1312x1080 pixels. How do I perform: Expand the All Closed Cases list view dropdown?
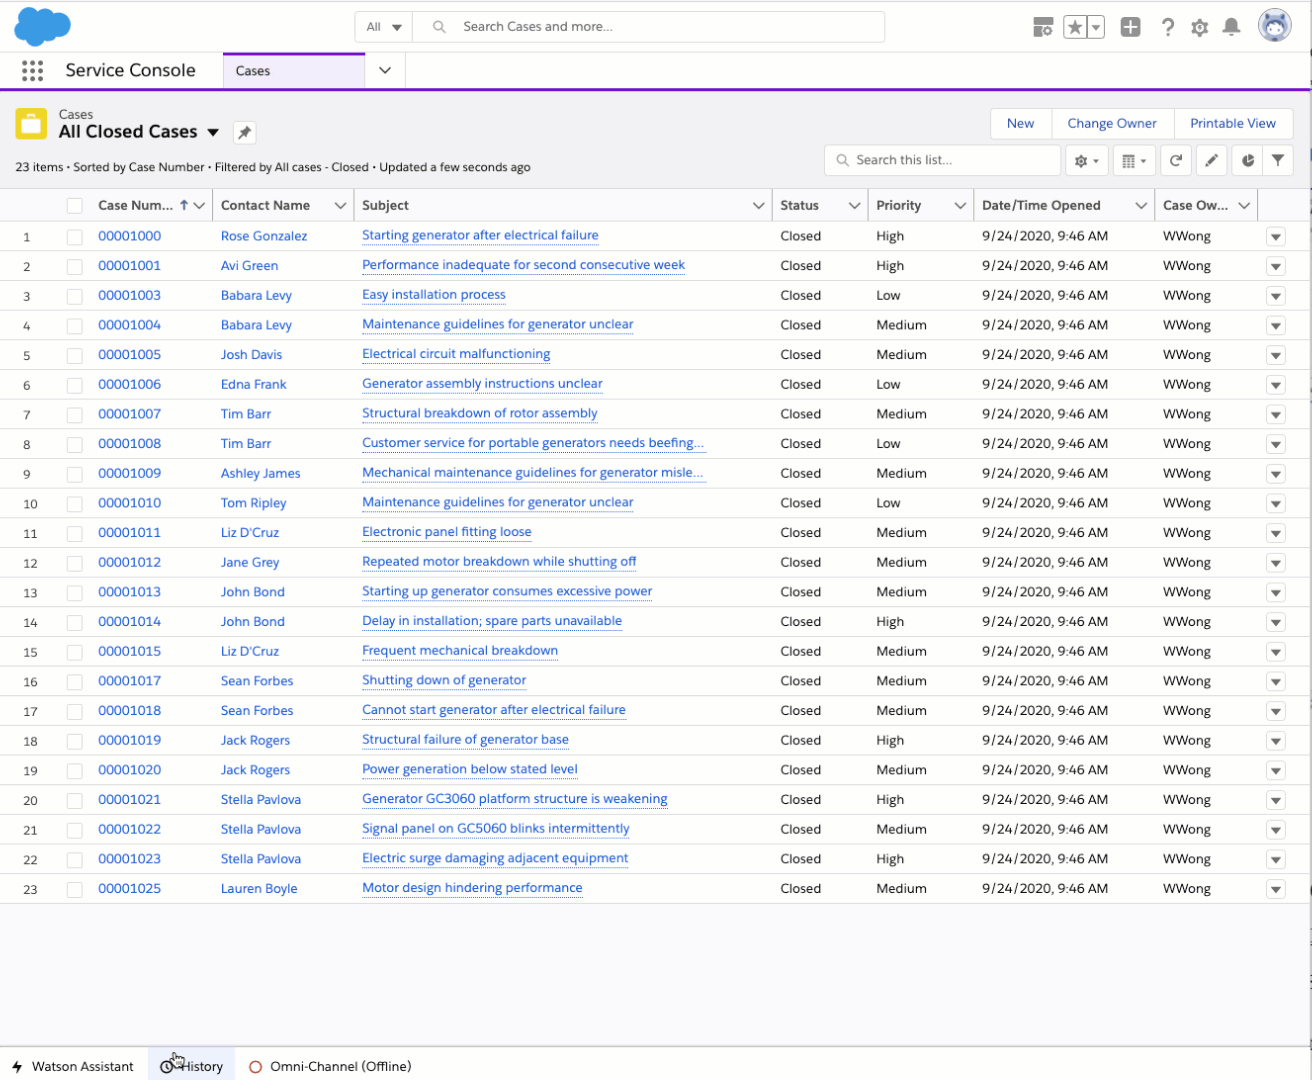pyautogui.click(x=213, y=132)
